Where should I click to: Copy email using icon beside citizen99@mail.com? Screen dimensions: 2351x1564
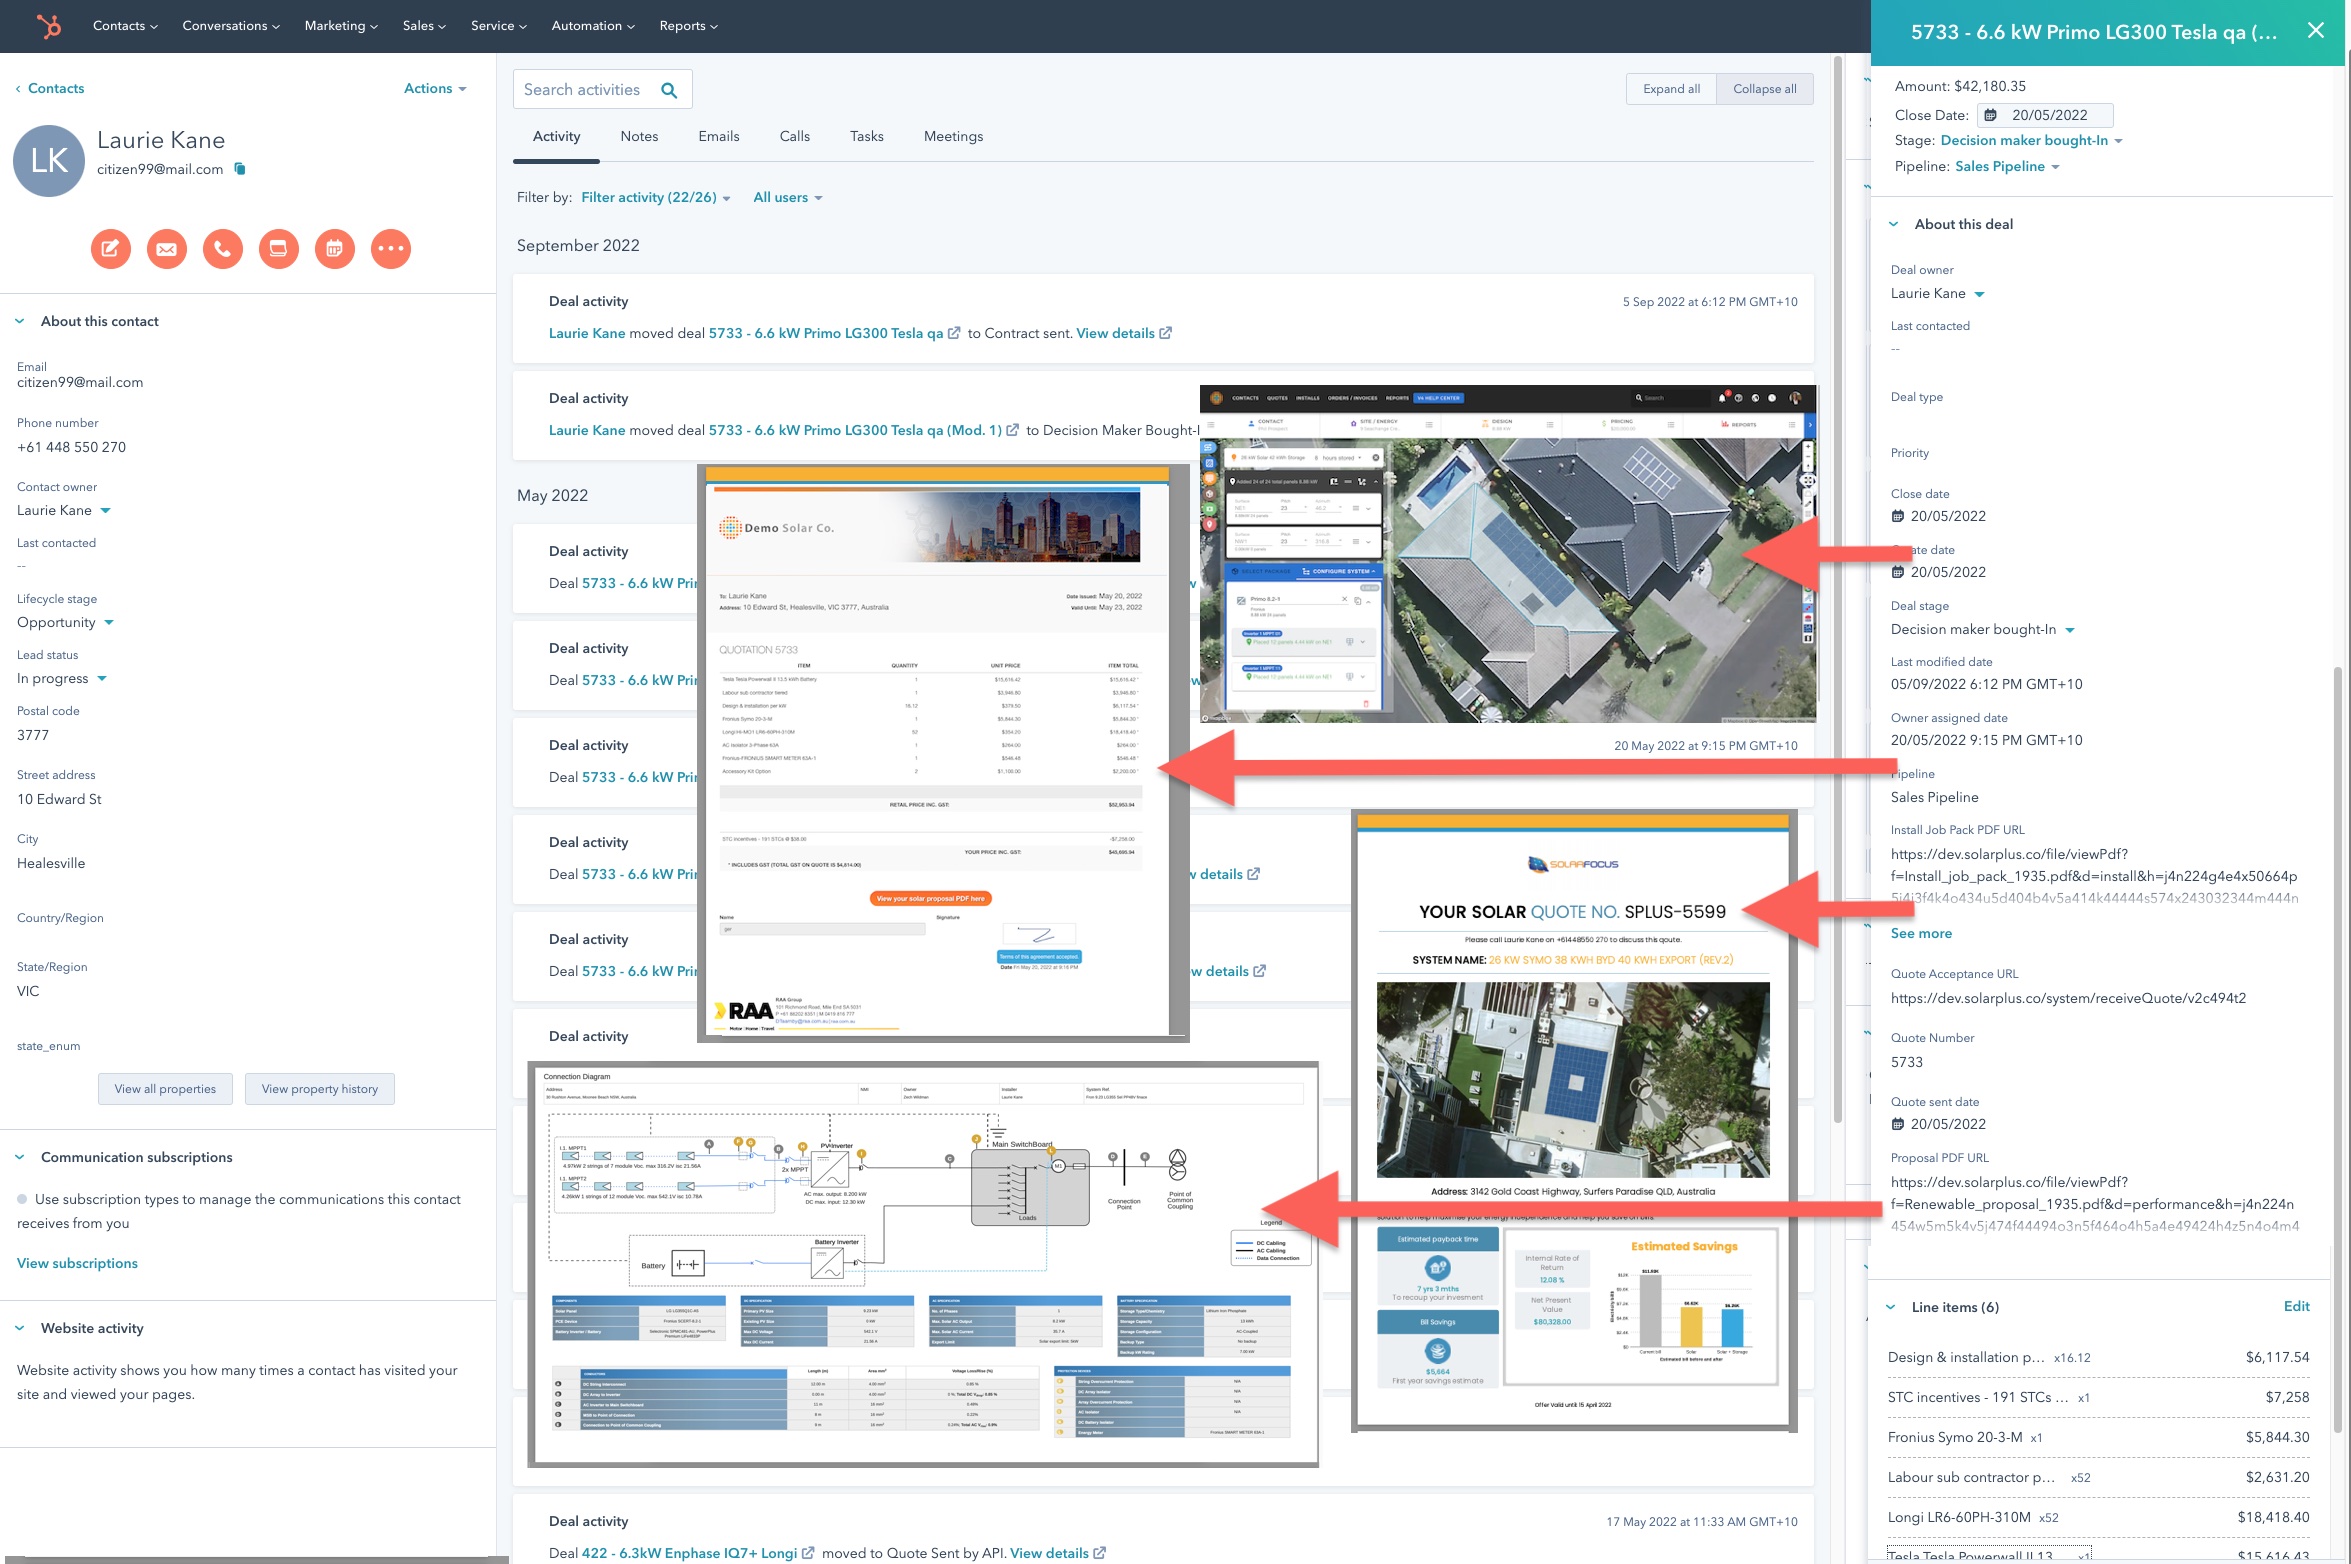point(240,169)
